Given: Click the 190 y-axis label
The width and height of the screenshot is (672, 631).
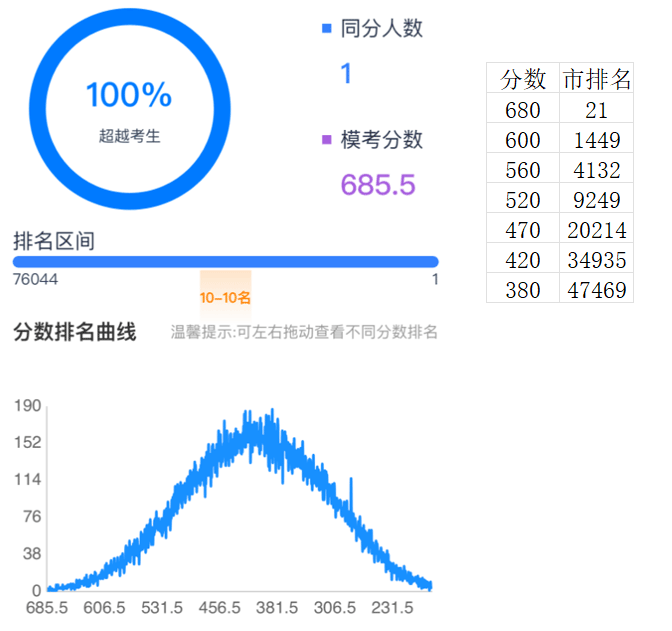Looking at the screenshot, I should (28, 406).
